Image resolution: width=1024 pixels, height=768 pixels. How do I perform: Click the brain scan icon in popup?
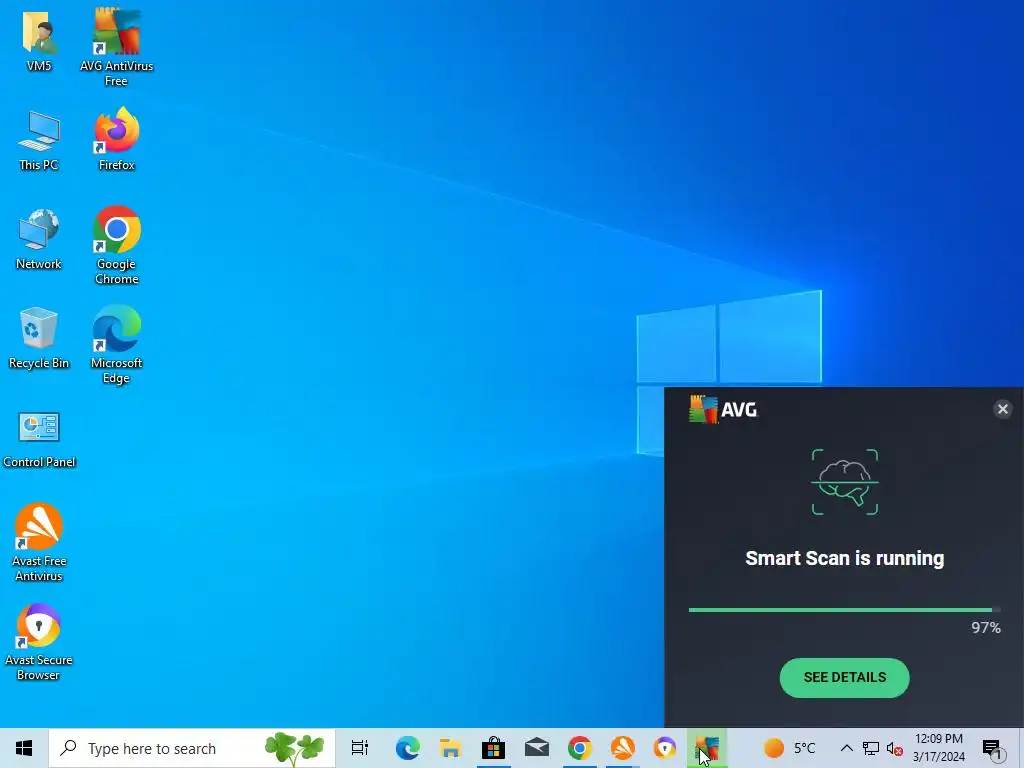coord(844,482)
